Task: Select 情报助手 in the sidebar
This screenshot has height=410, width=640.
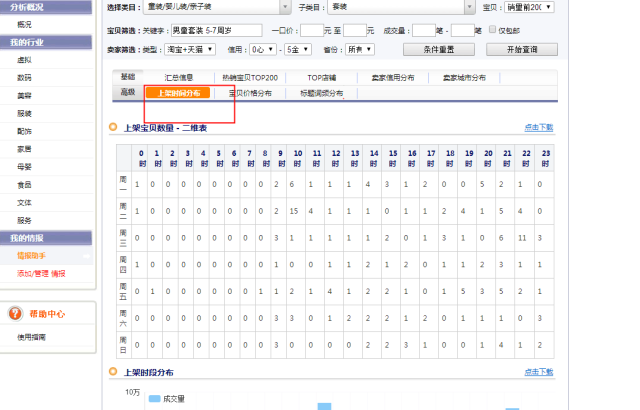Action: coord(31,256)
